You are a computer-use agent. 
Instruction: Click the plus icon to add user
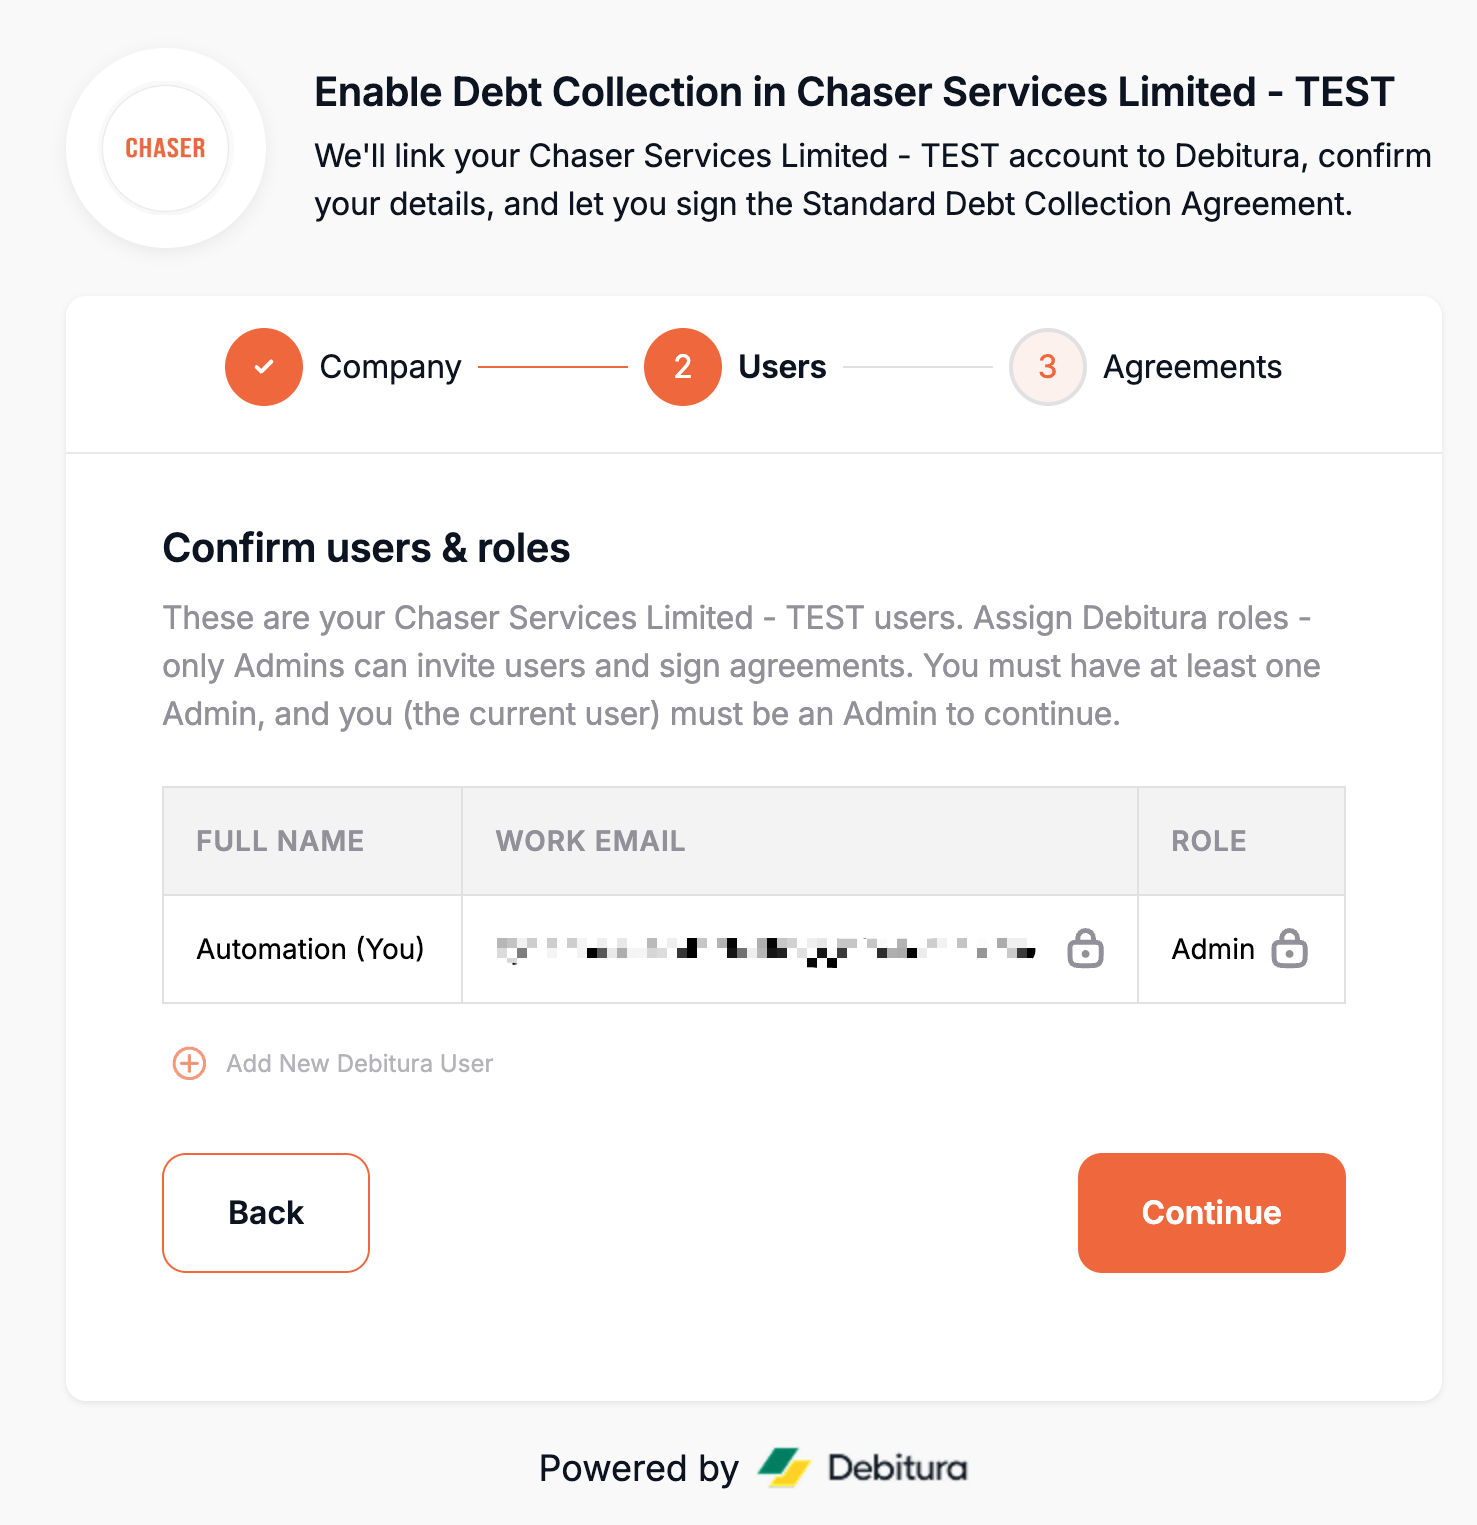[190, 1063]
